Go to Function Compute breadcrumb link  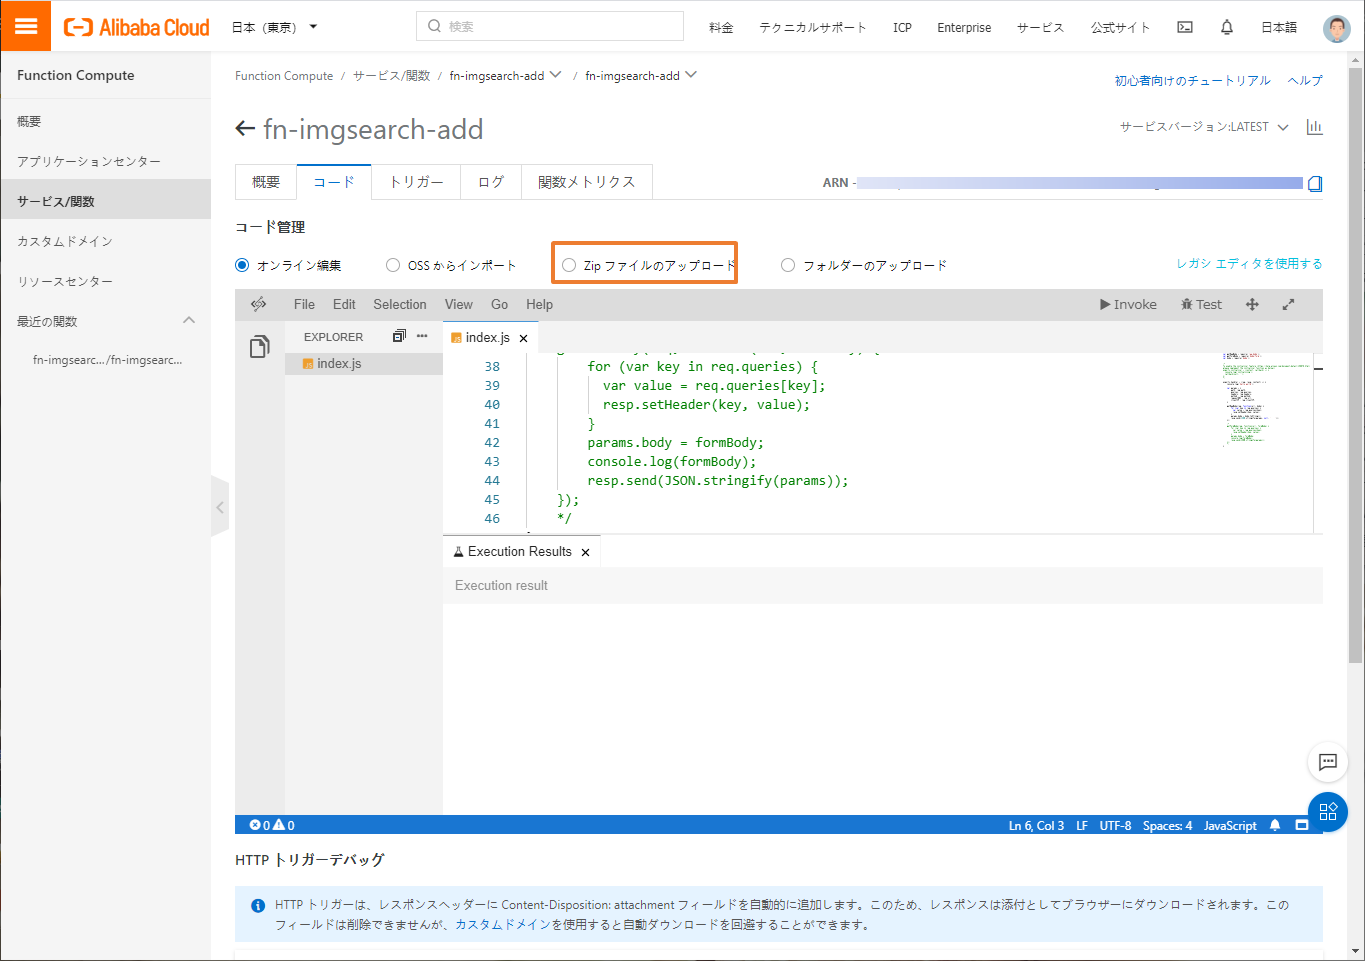284,75
